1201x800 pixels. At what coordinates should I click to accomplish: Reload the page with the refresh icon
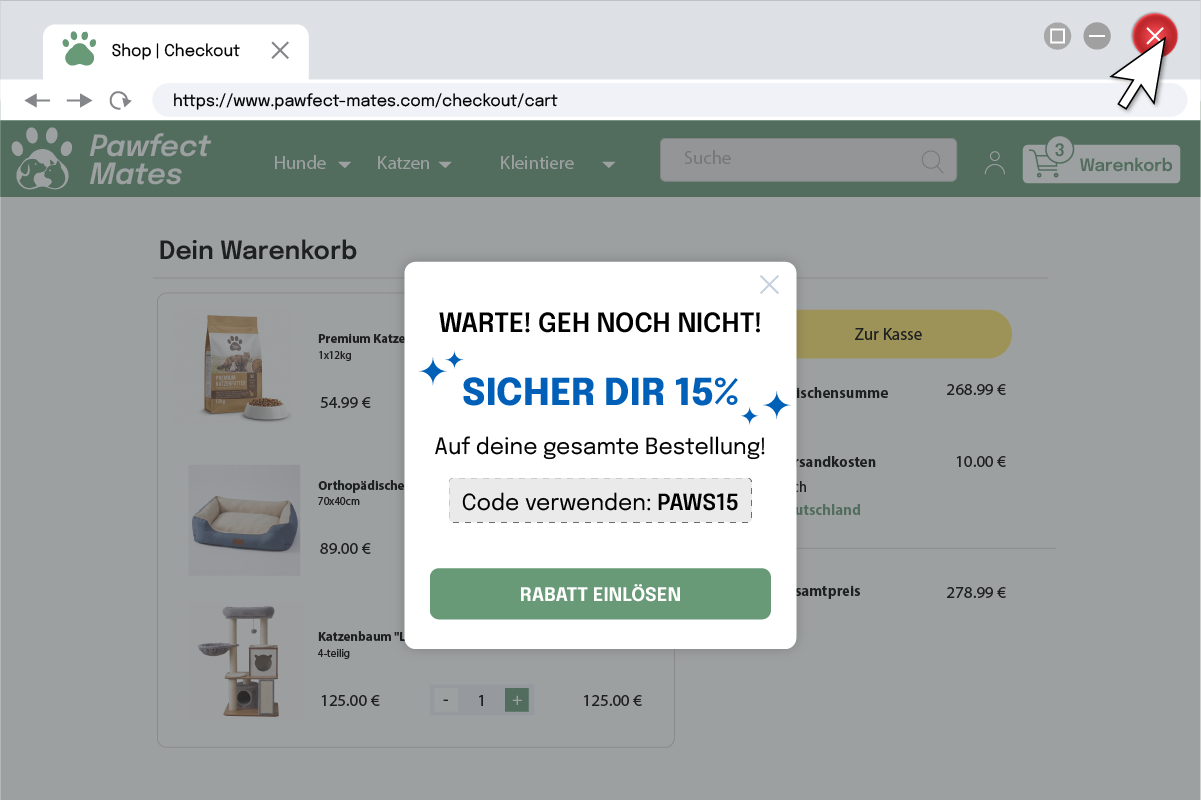tap(120, 100)
